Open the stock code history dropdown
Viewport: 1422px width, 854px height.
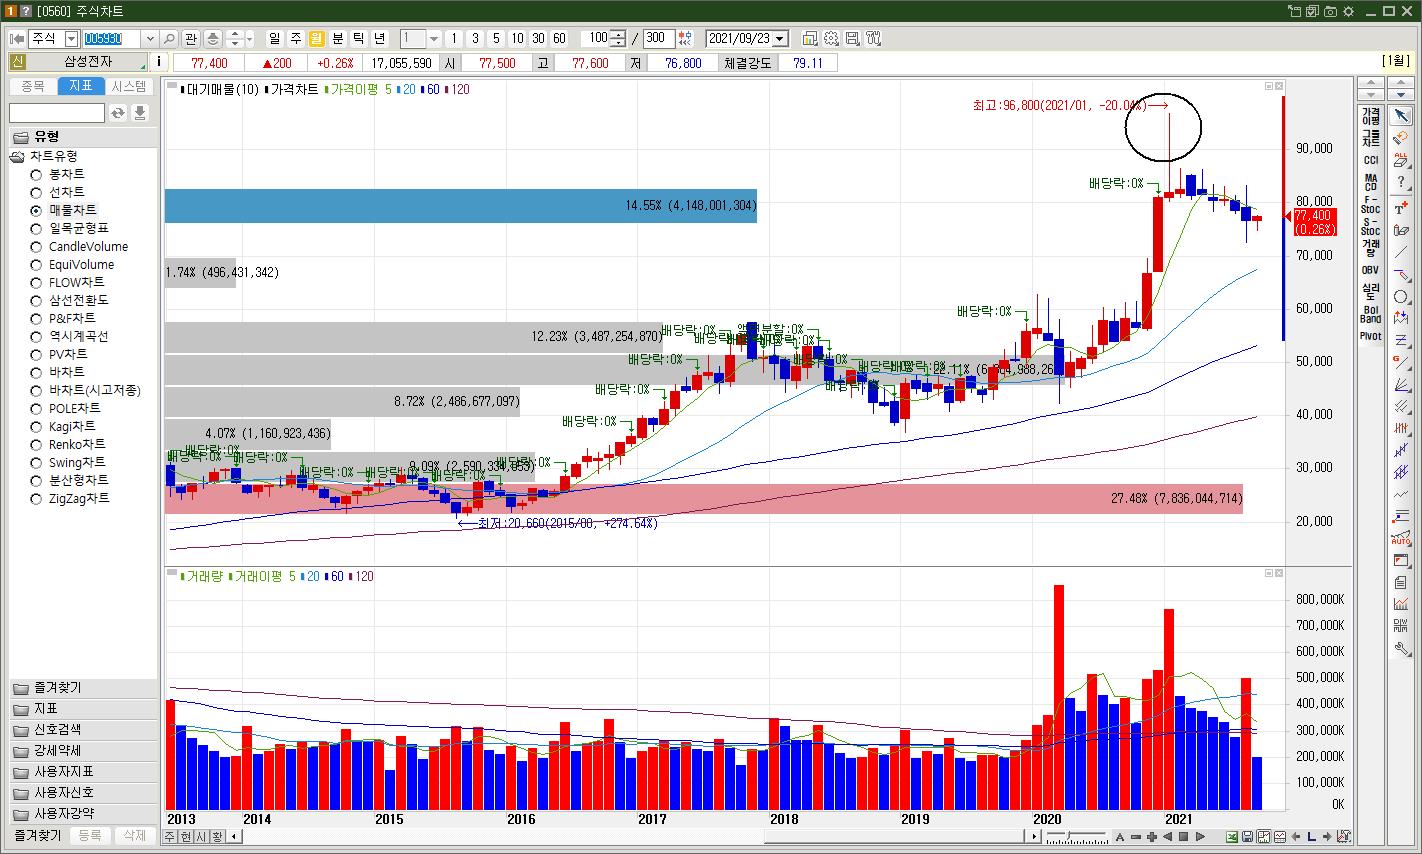pos(150,39)
